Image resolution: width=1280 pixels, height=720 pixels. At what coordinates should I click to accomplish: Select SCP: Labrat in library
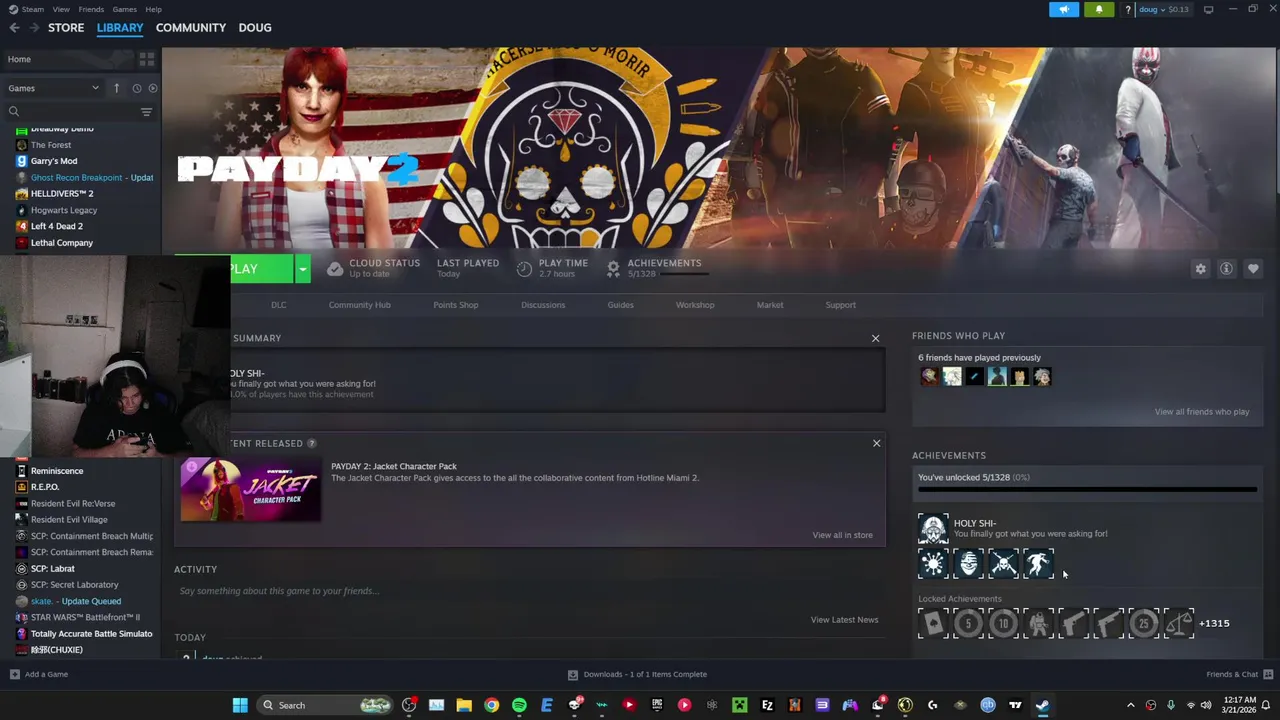click(52, 568)
